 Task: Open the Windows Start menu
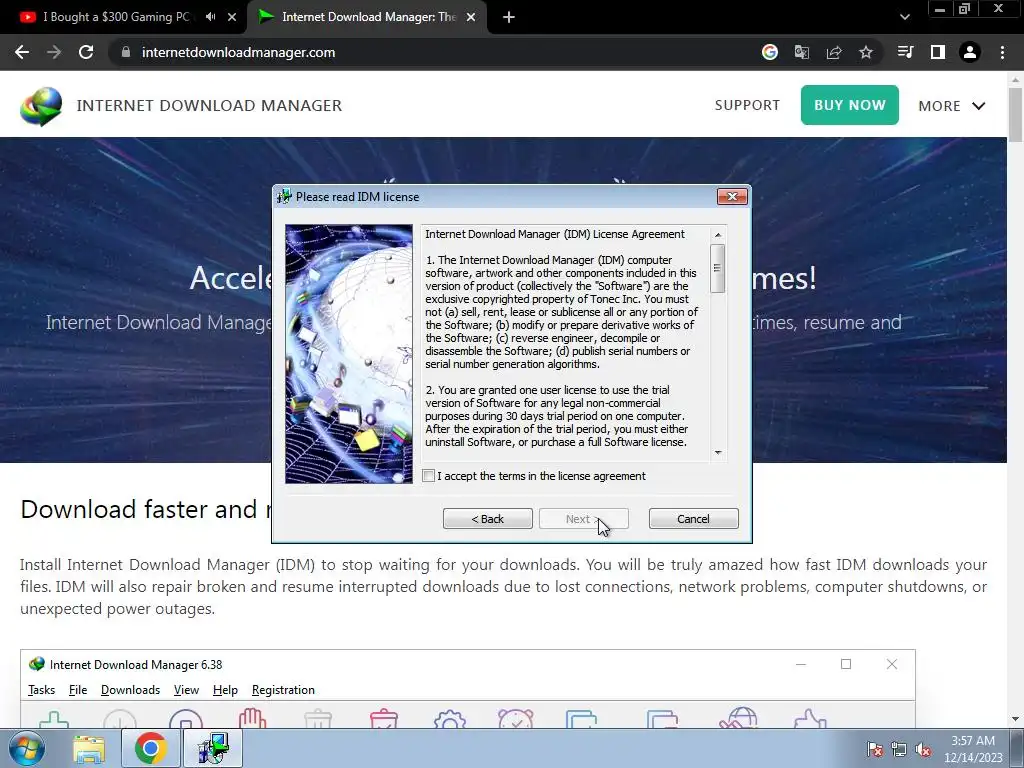(27, 748)
